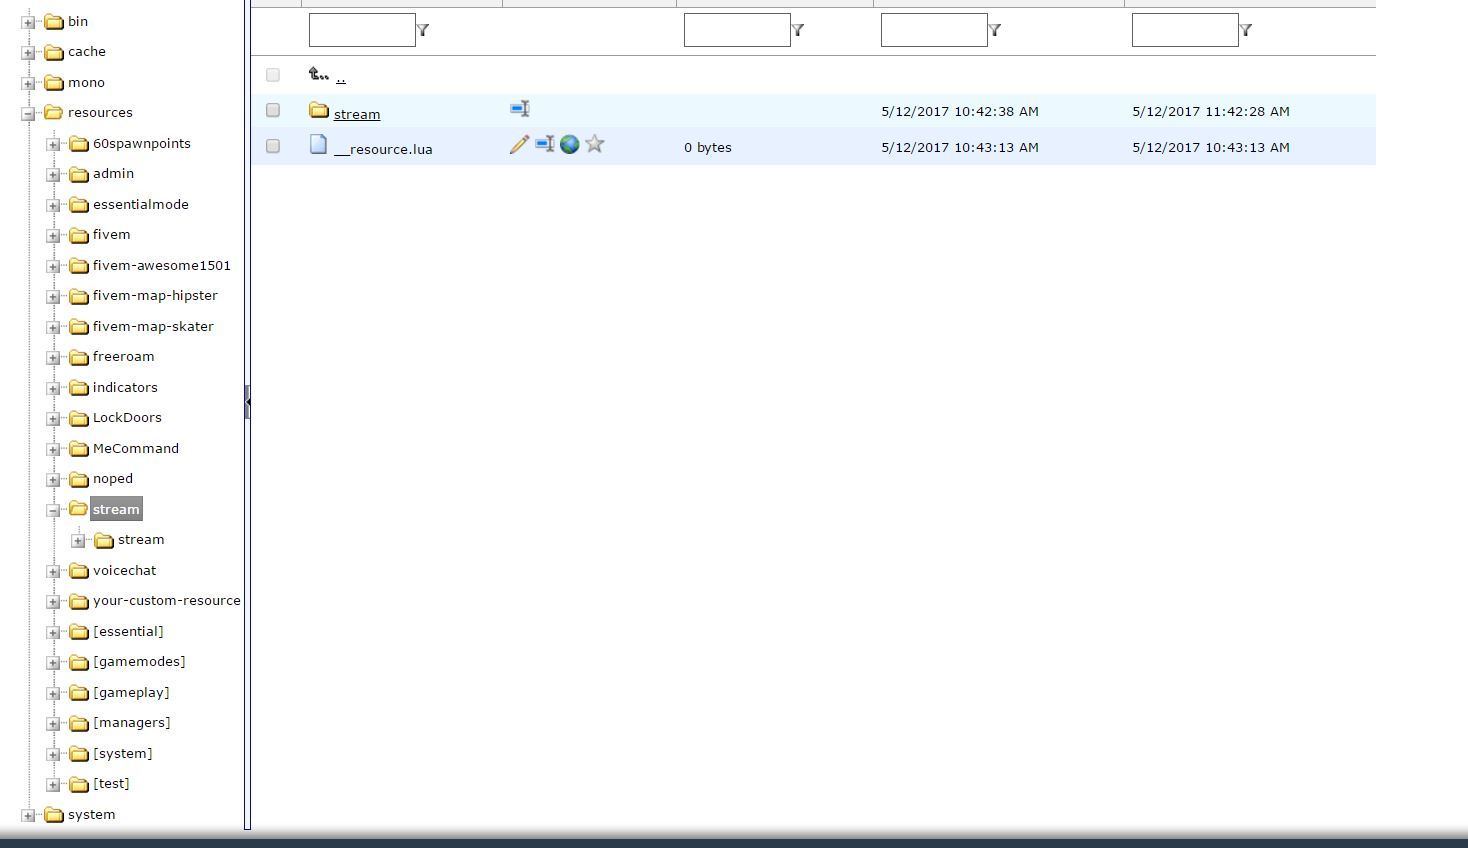Go up to the parent directory link

(340, 77)
